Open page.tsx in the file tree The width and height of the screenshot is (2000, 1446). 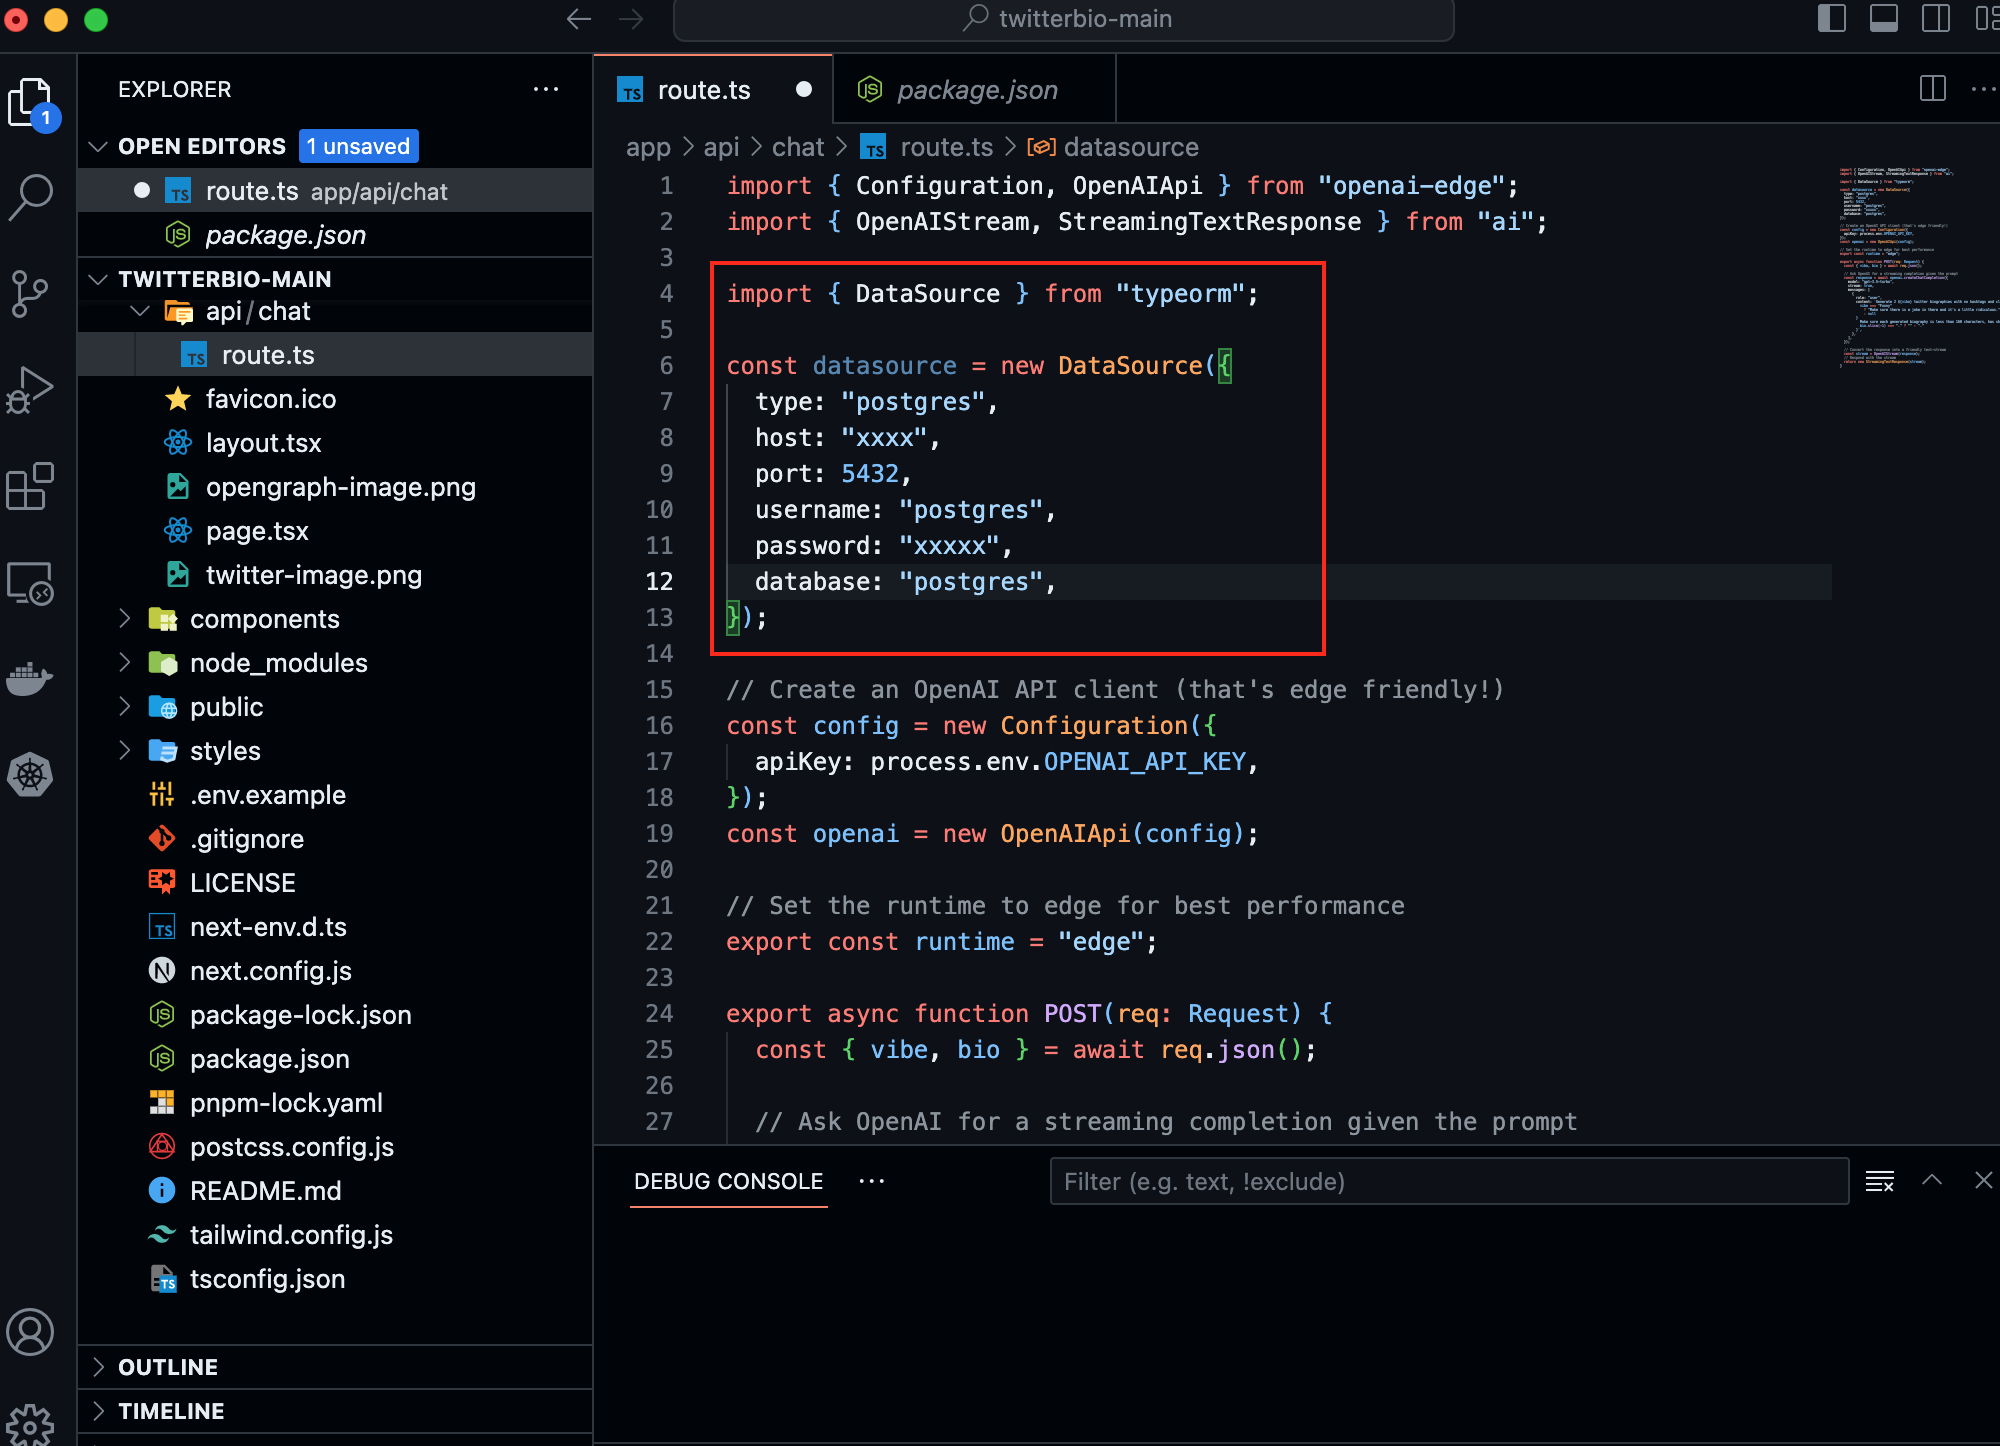[335, 531]
